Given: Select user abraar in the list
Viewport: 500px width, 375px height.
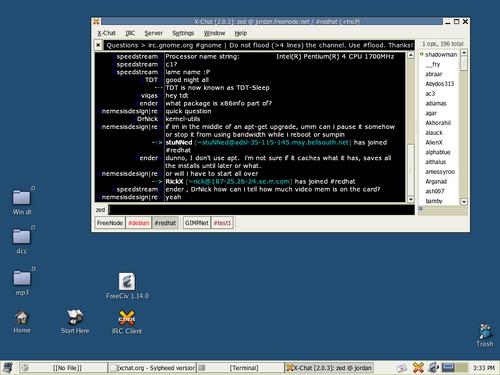Looking at the screenshot, I should [x=433, y=74].
